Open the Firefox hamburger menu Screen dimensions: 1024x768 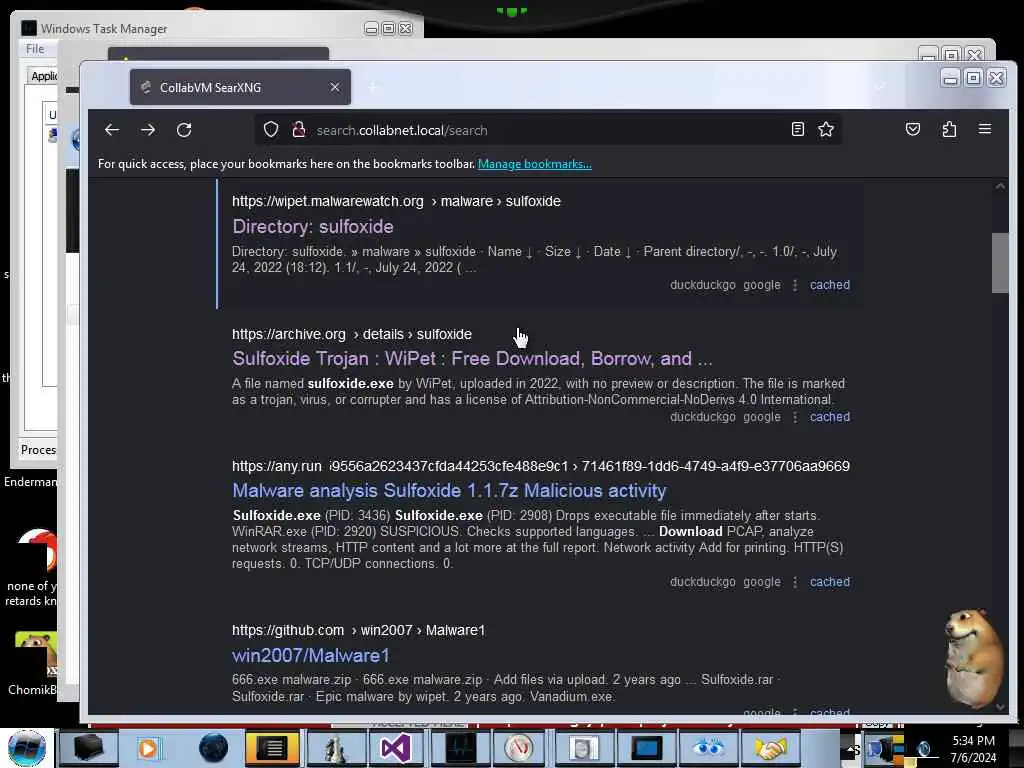985,129
